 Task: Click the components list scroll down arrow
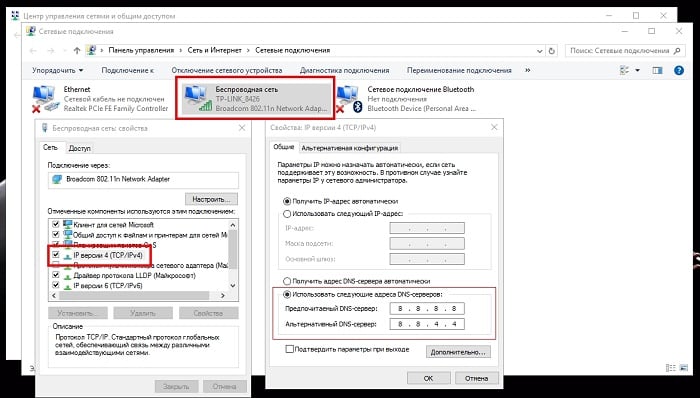233,286
